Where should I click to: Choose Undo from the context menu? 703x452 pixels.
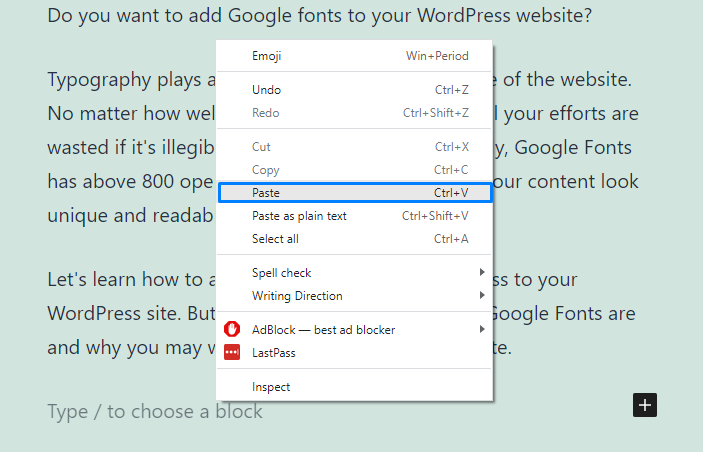coord(355,90)
